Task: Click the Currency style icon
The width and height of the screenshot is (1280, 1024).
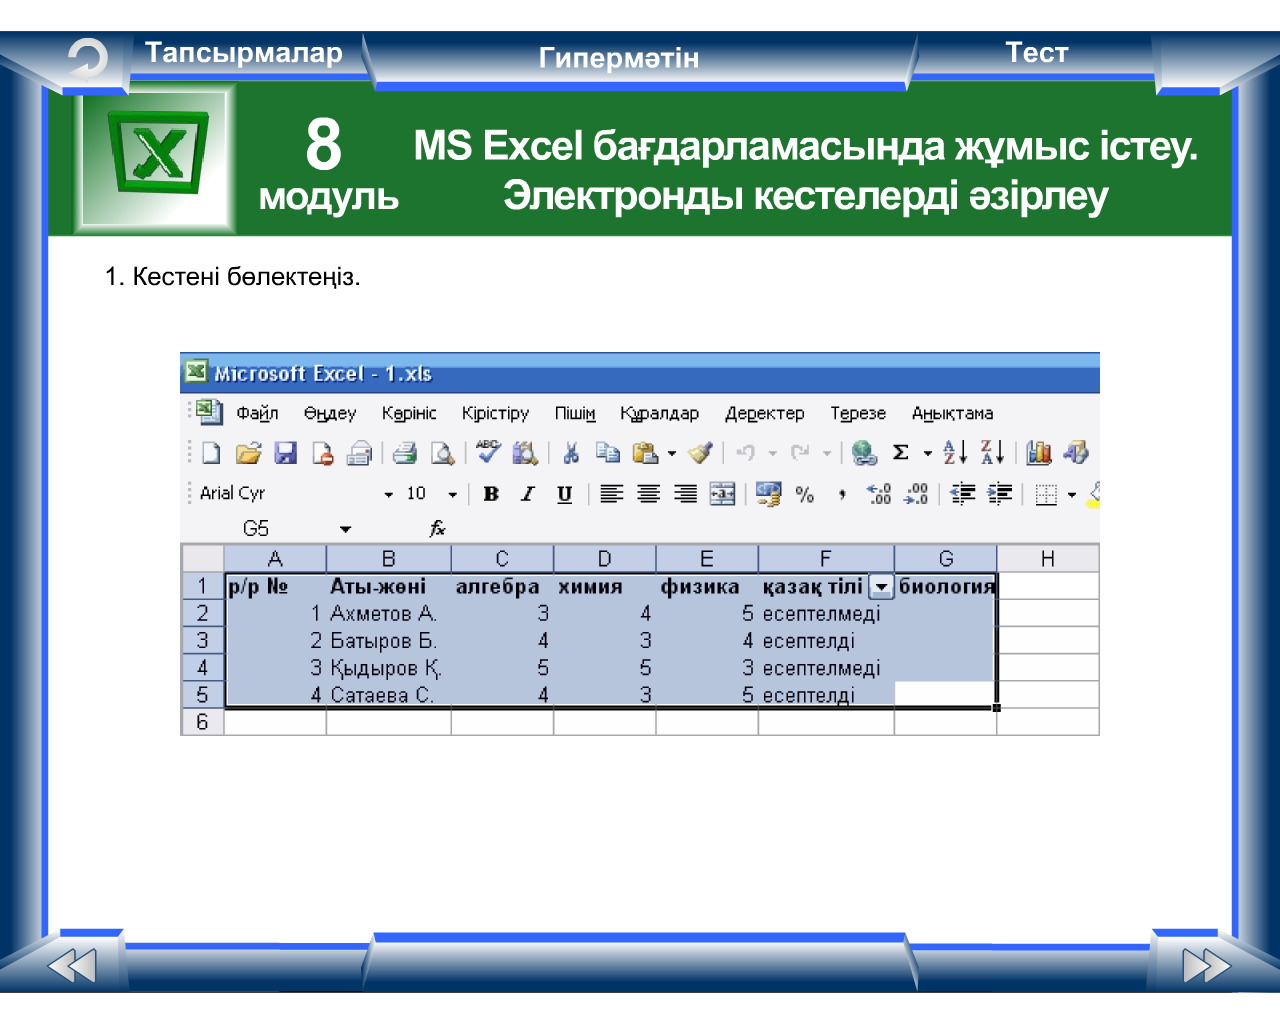Action: (768, 494)
